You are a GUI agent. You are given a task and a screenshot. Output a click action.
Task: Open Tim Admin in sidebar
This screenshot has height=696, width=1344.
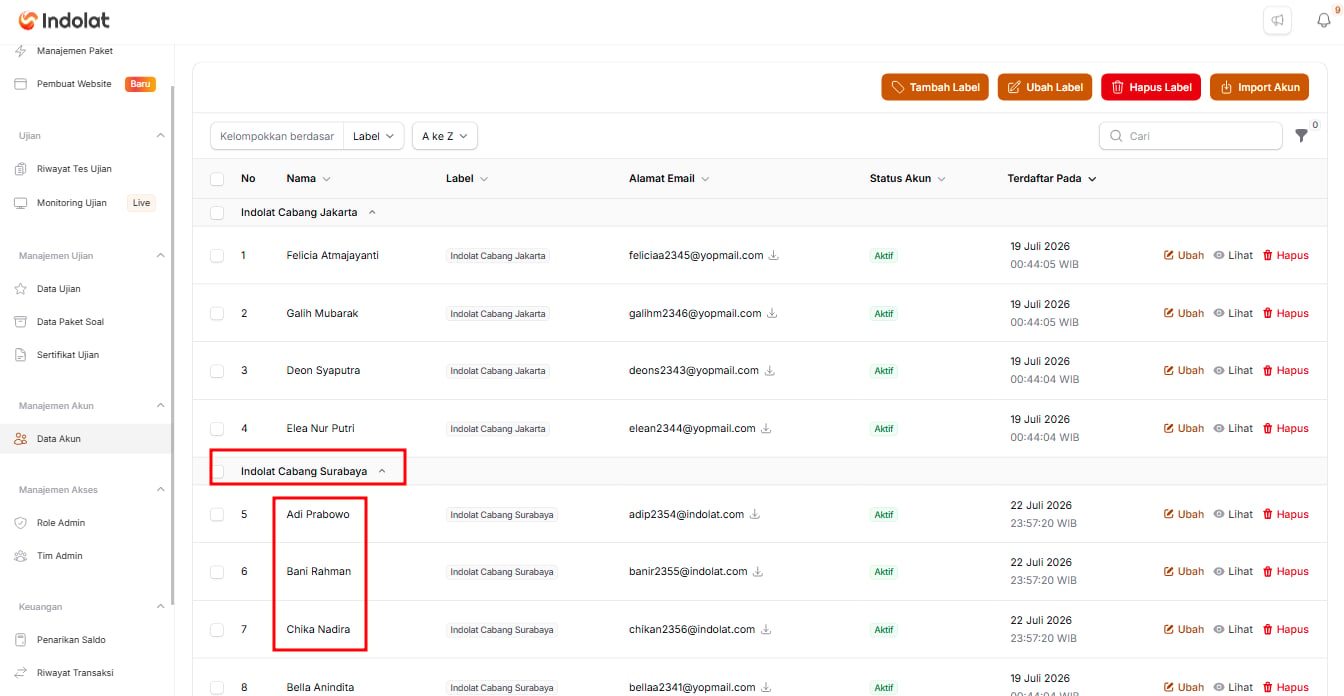[60, 556]
